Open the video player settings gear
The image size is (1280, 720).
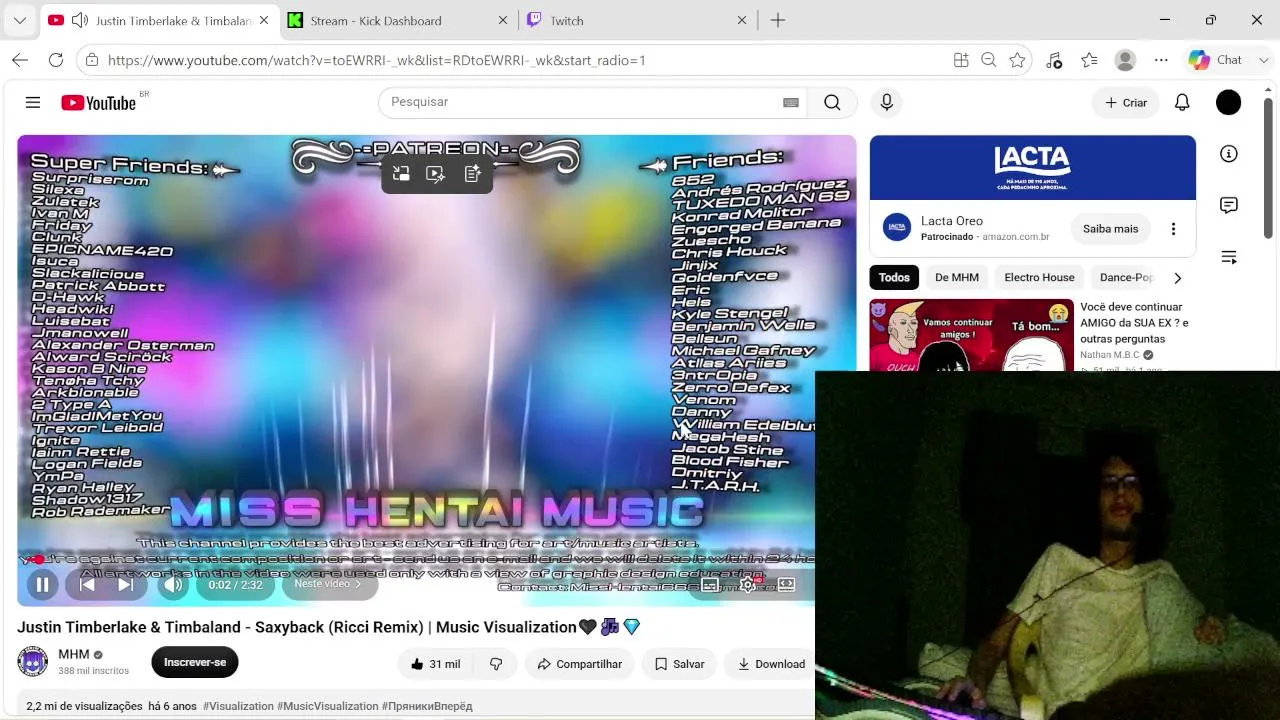click(748, 585)
